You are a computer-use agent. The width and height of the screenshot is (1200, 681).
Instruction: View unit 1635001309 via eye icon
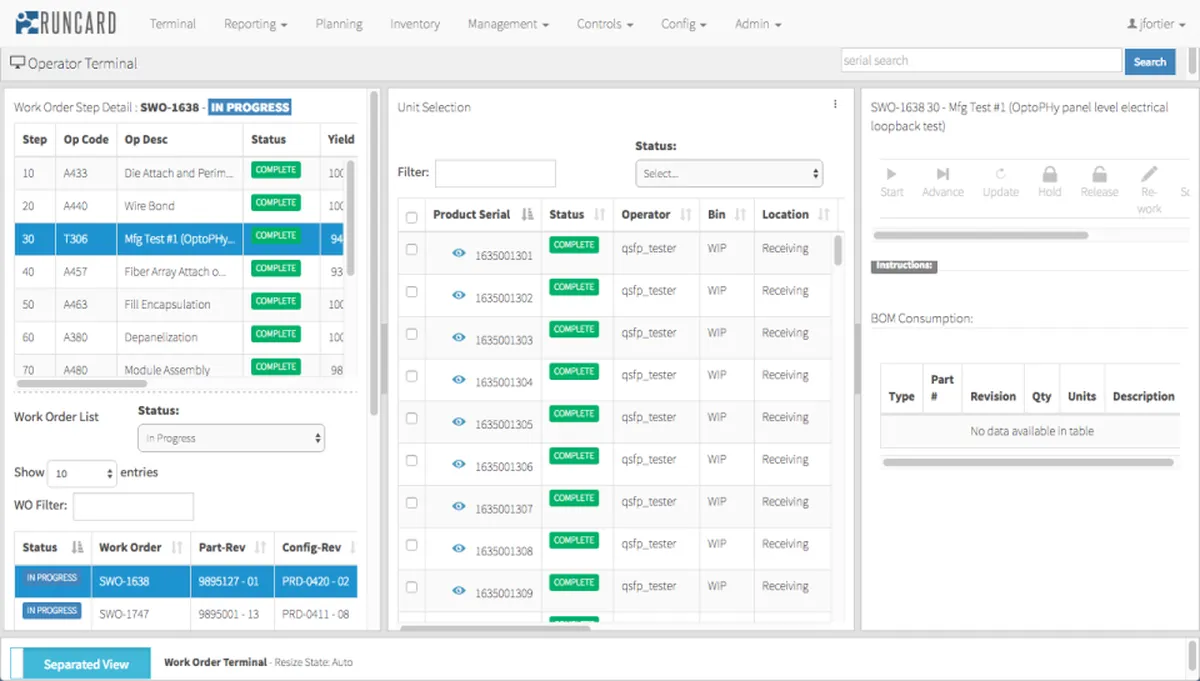coord(459,590)
